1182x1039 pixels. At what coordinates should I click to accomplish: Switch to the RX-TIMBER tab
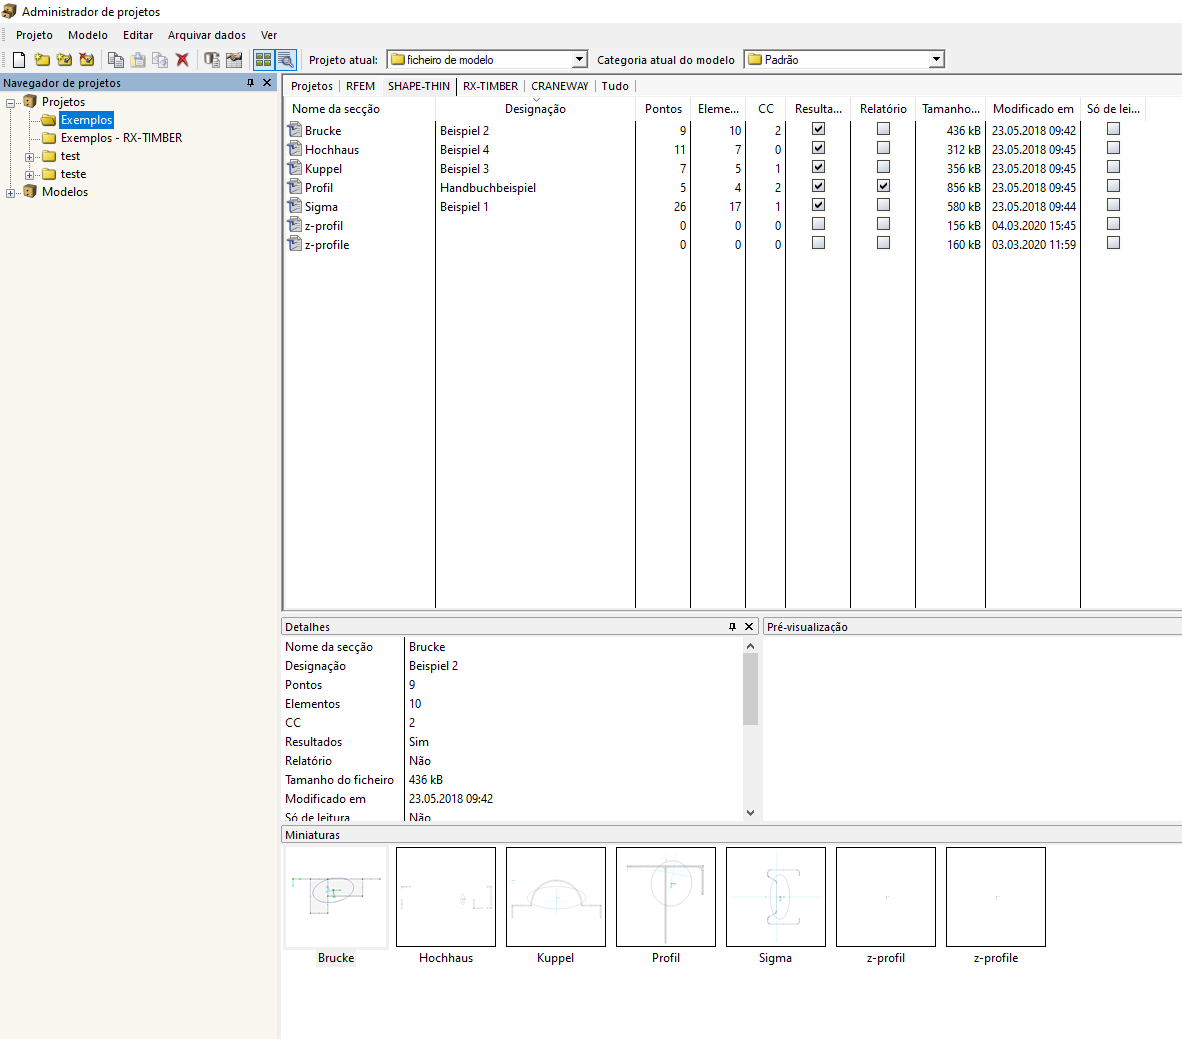pos(491,86)
